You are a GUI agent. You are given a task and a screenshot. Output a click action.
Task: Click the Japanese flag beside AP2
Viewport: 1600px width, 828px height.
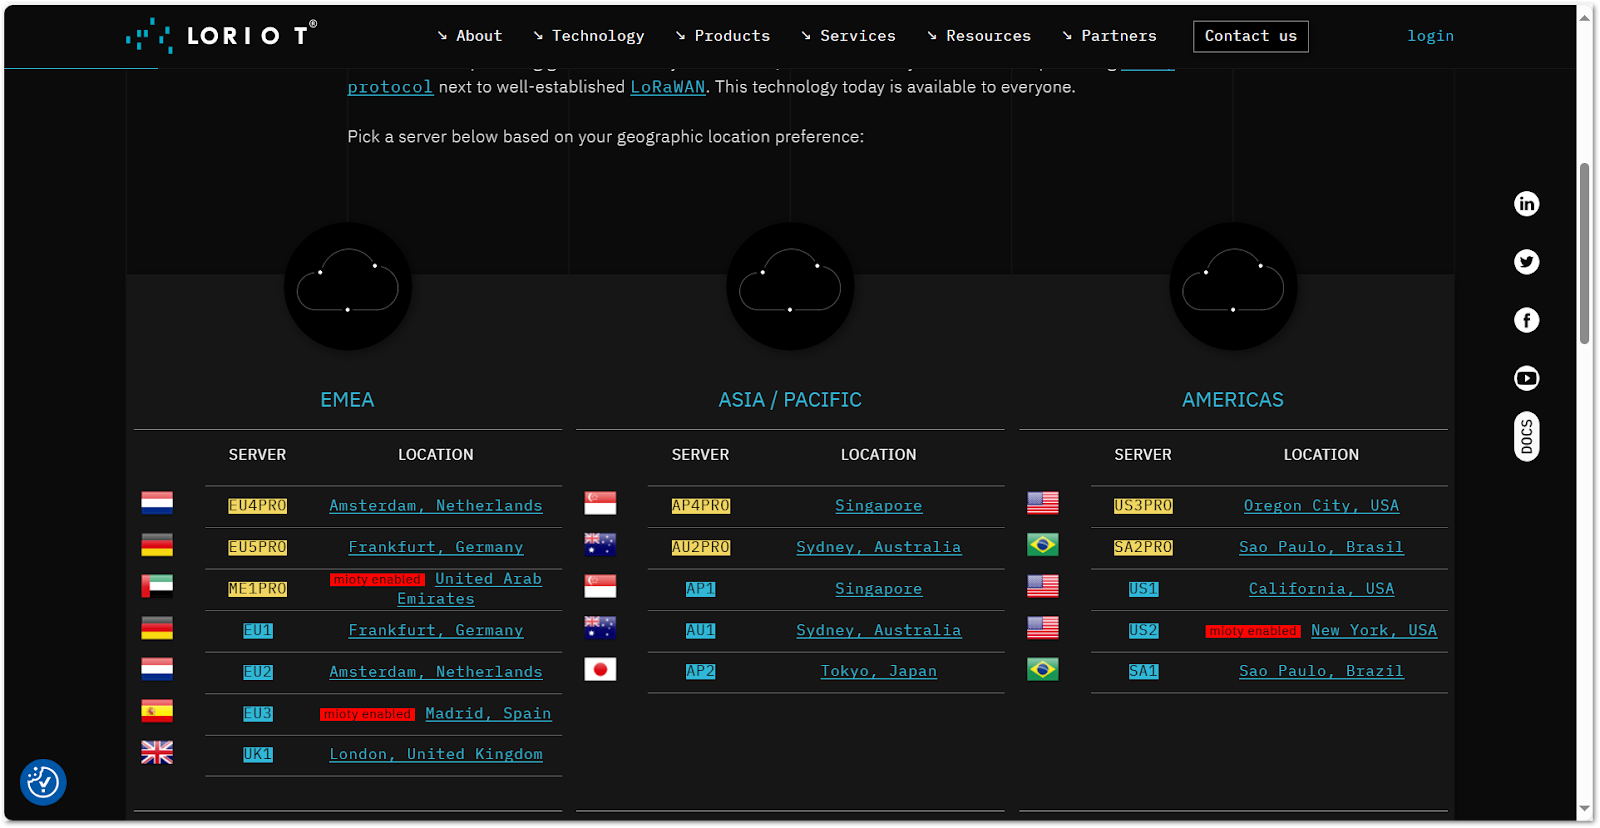[600, 669]
